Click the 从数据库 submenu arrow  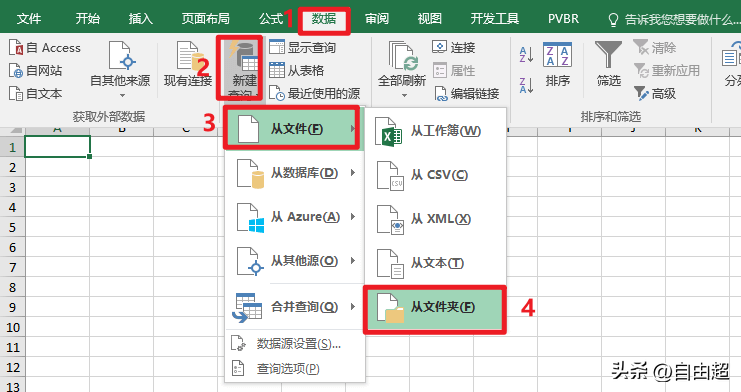click(353, 173)
